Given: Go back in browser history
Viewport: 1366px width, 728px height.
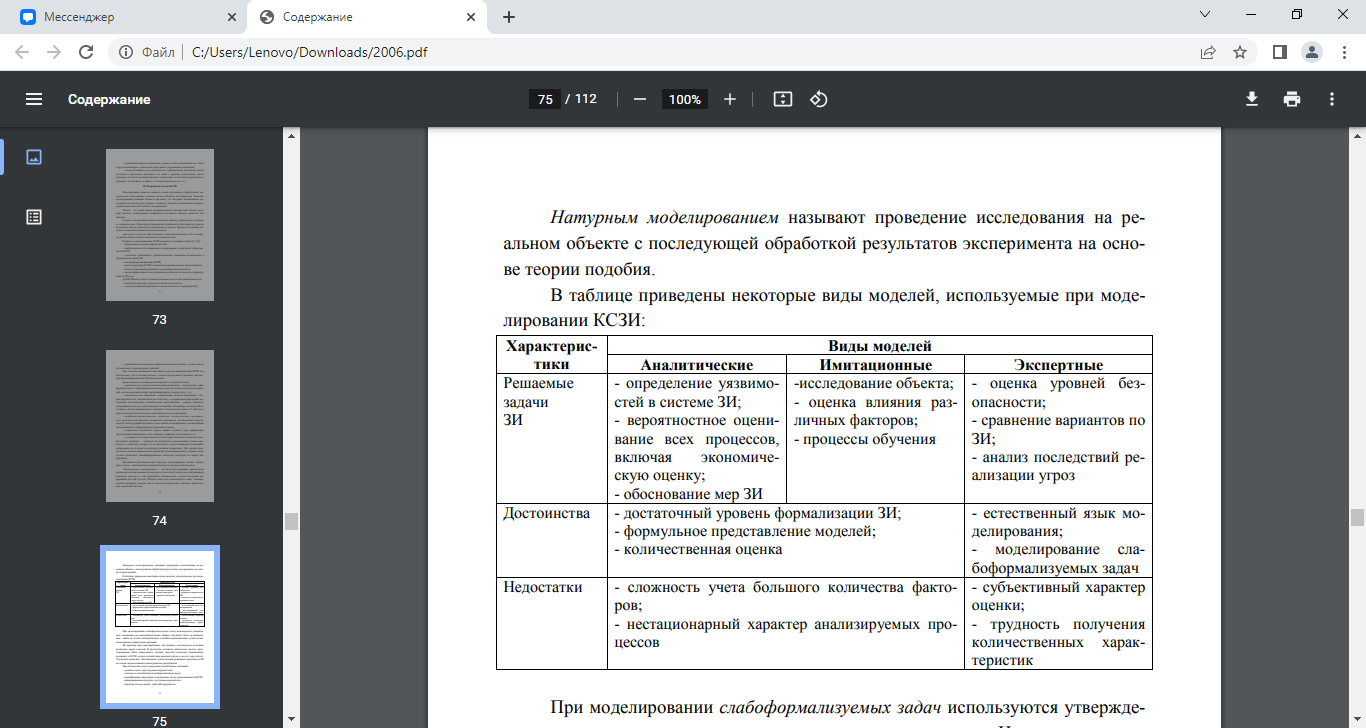Looking at the screenshot, I should (x=22, y=52).
